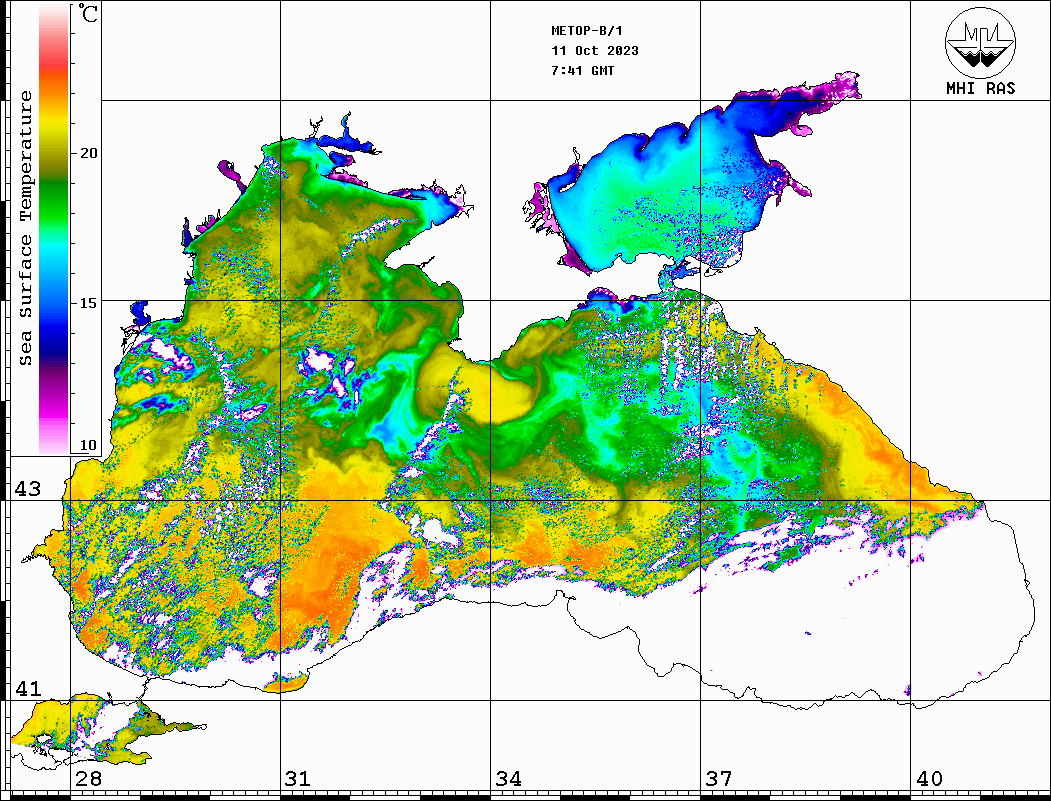Click latitude label '41'

[x=28, y=688]
